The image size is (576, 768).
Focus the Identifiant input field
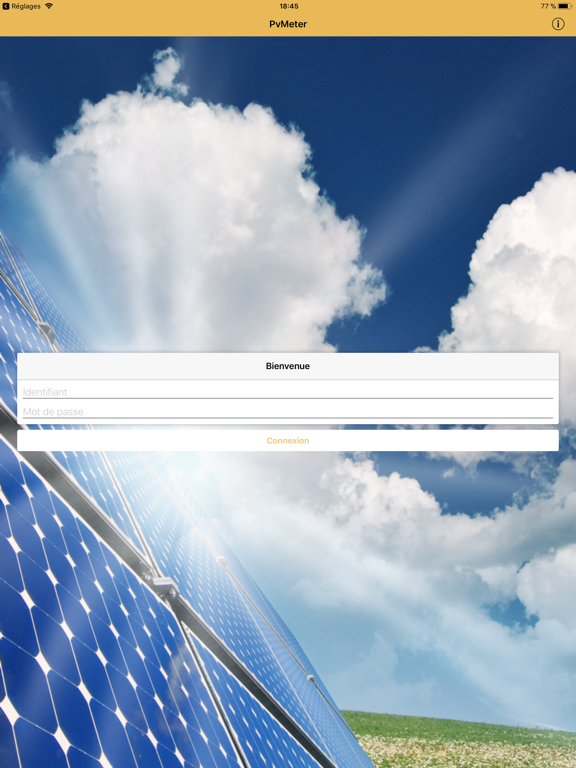(288, 392)
